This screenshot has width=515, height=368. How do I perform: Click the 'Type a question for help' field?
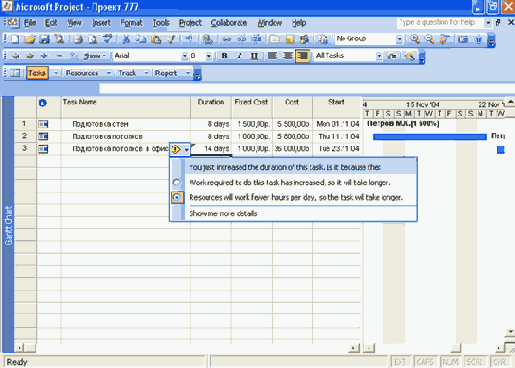coord(440,23)
